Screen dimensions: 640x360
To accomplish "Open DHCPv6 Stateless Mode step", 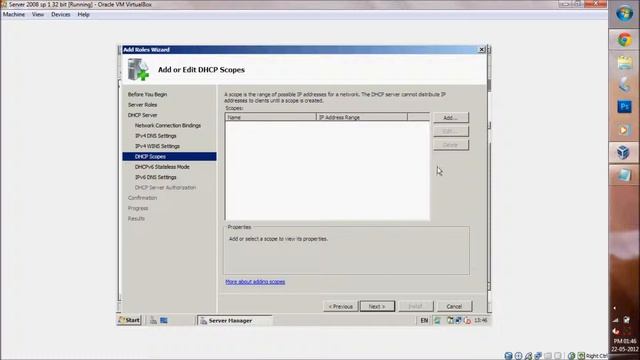I will (x=162, y=167).
